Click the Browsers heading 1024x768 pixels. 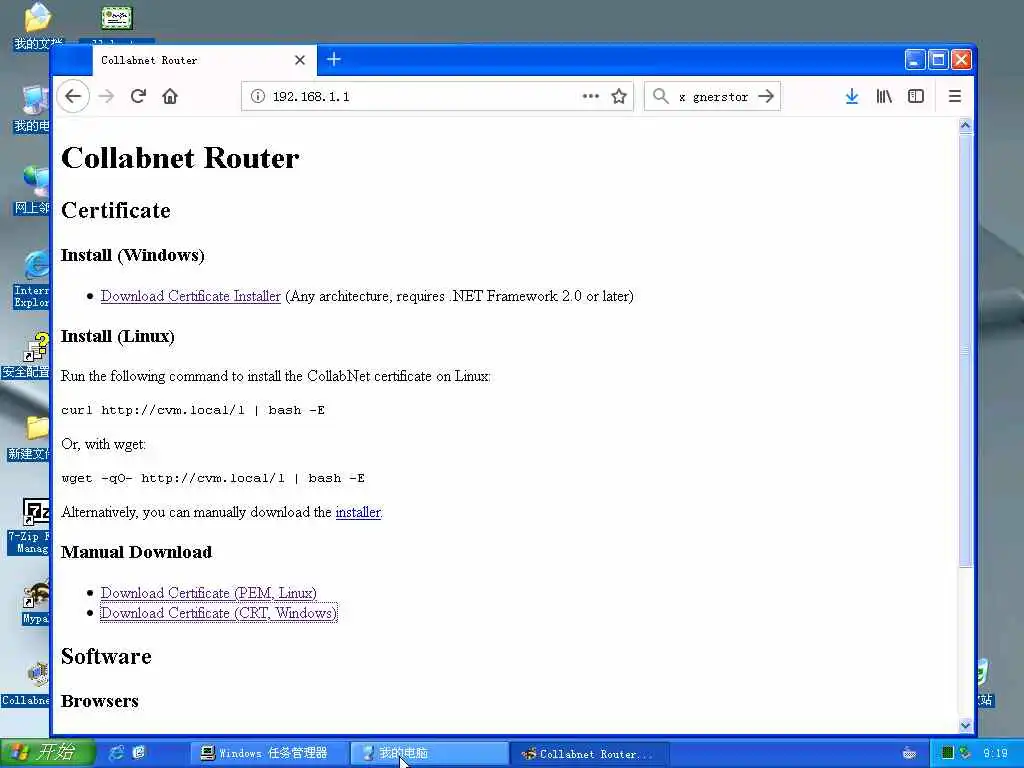100,701
